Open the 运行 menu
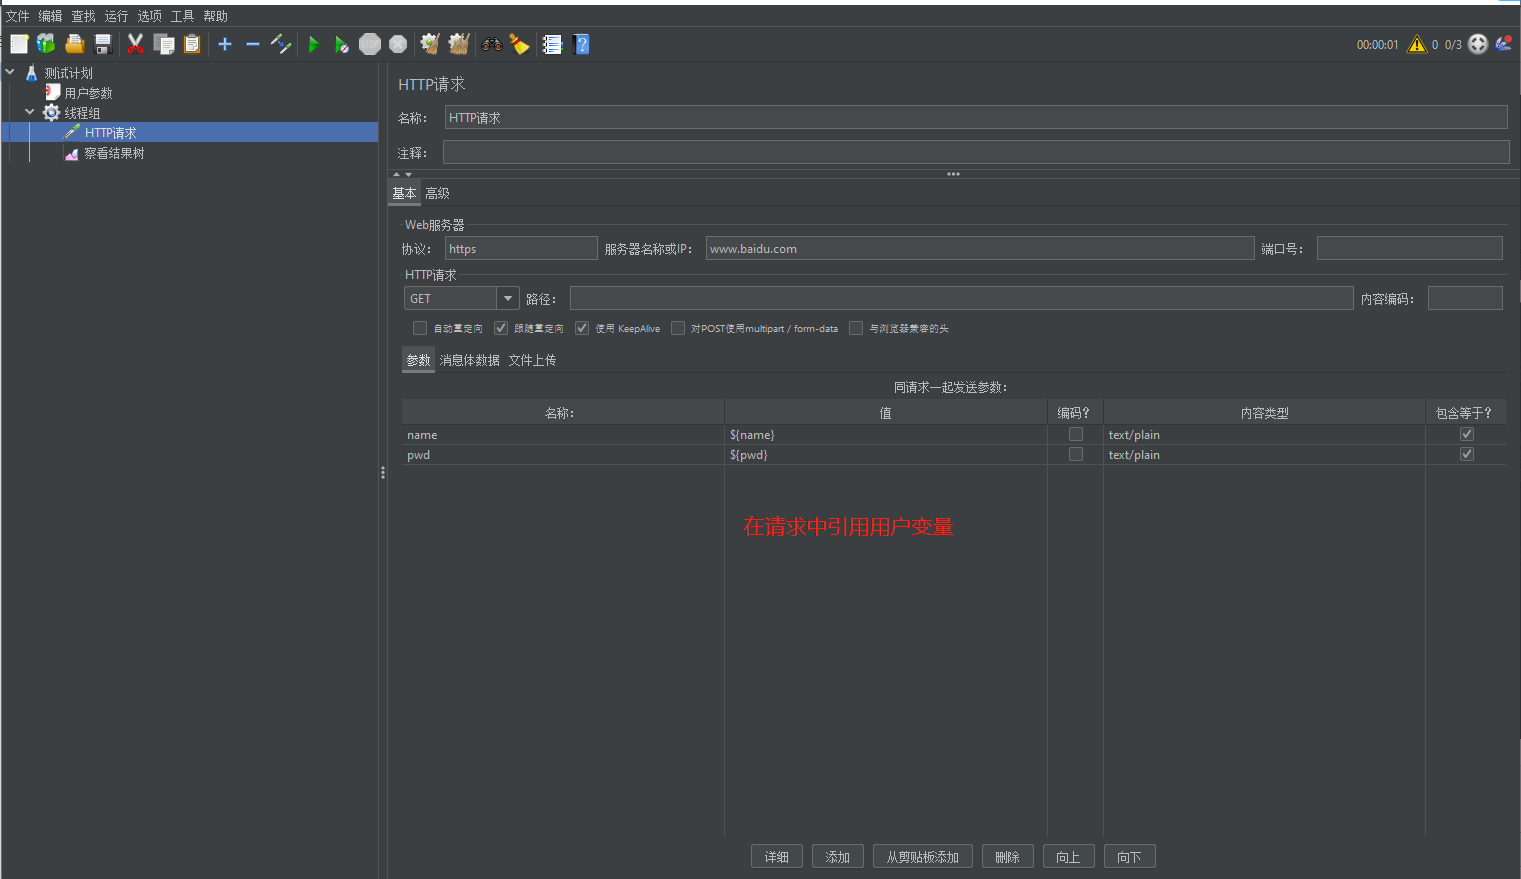 [117, 16]
